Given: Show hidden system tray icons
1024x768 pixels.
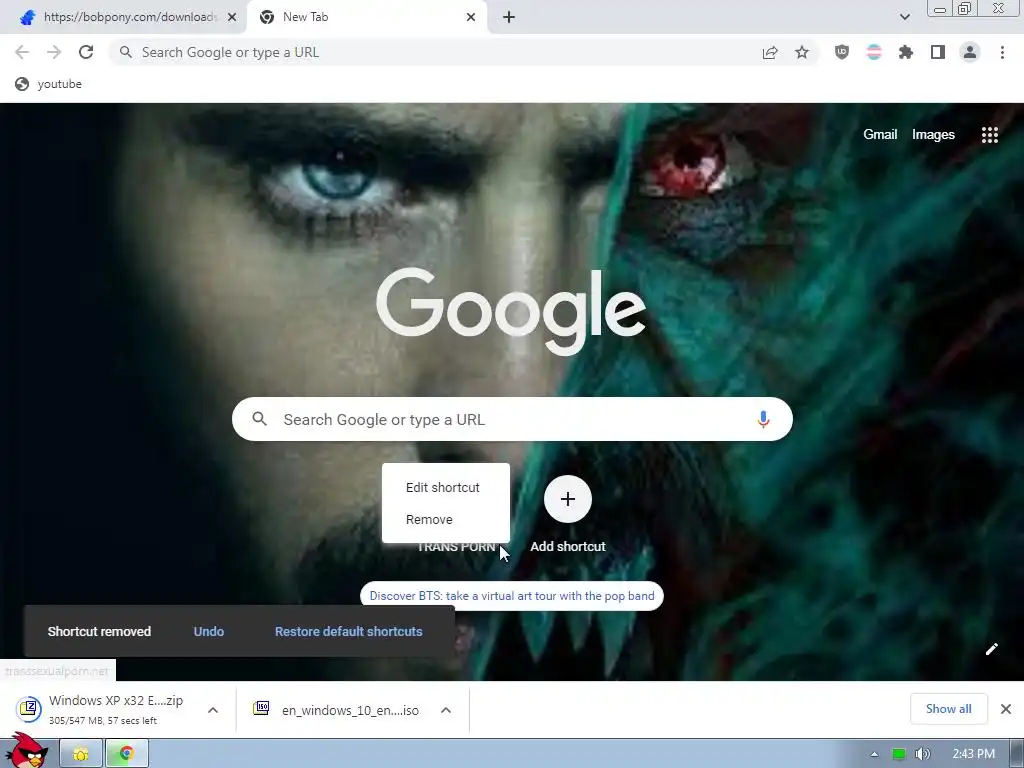Looking at the screenshot, I should (874, 754).
